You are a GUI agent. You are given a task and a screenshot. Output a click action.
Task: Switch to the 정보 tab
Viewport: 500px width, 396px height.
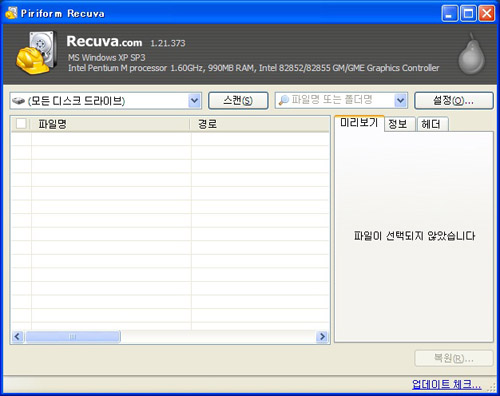click(399, 124)
